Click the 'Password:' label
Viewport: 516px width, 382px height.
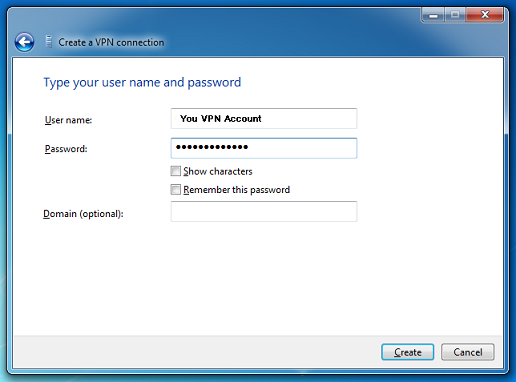66,149
